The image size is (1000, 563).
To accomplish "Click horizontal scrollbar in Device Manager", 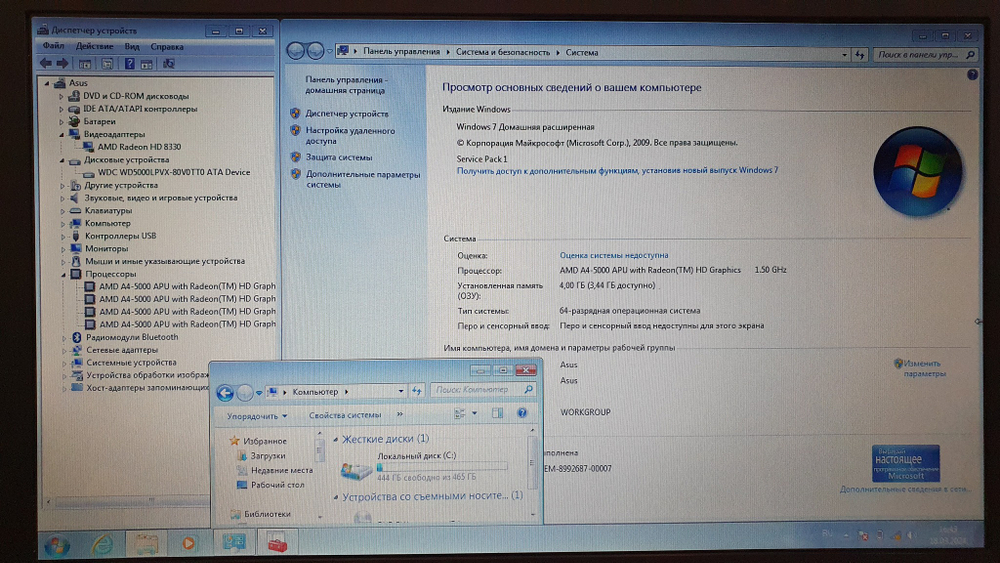I will point(151,502).
